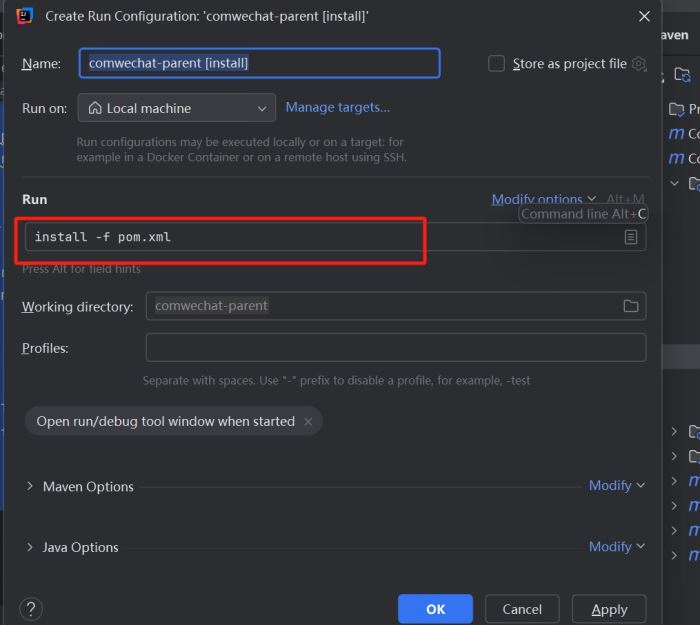Open the help question mark icon
700x625 pixels.
[x=31, y=609]
